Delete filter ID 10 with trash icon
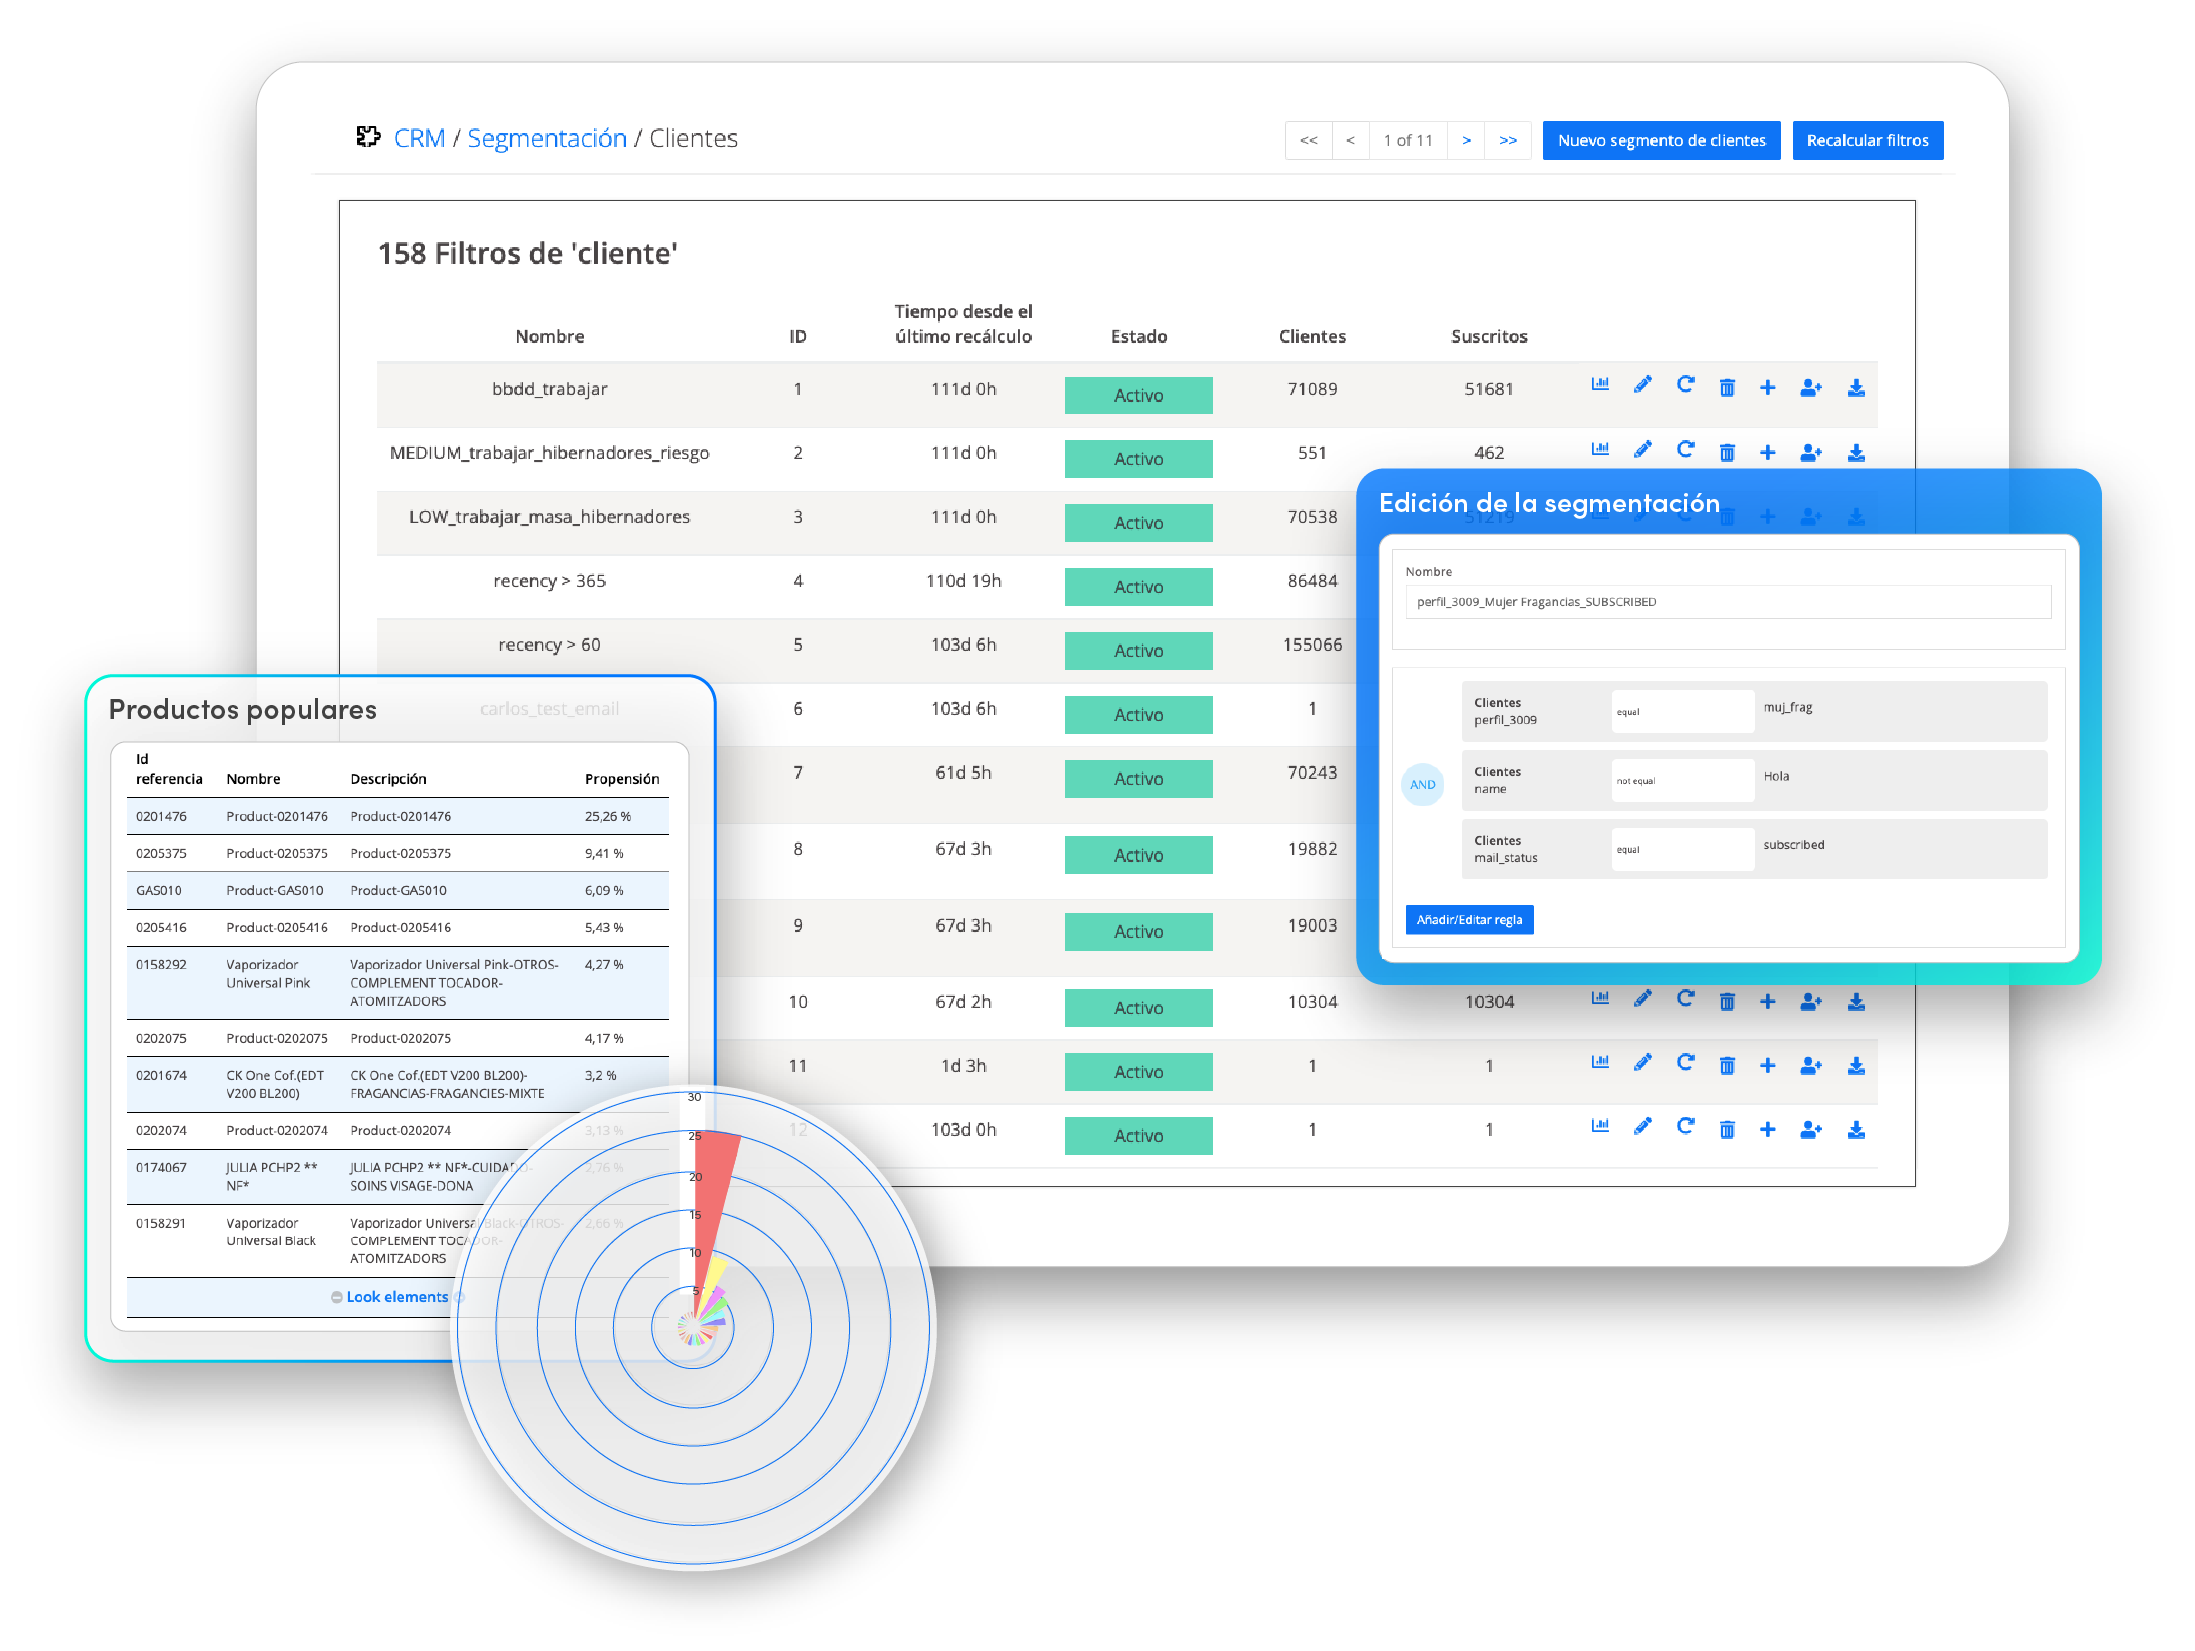The width and height of the screenshot is (2195, 1651). click(x=1727, y=1001)
